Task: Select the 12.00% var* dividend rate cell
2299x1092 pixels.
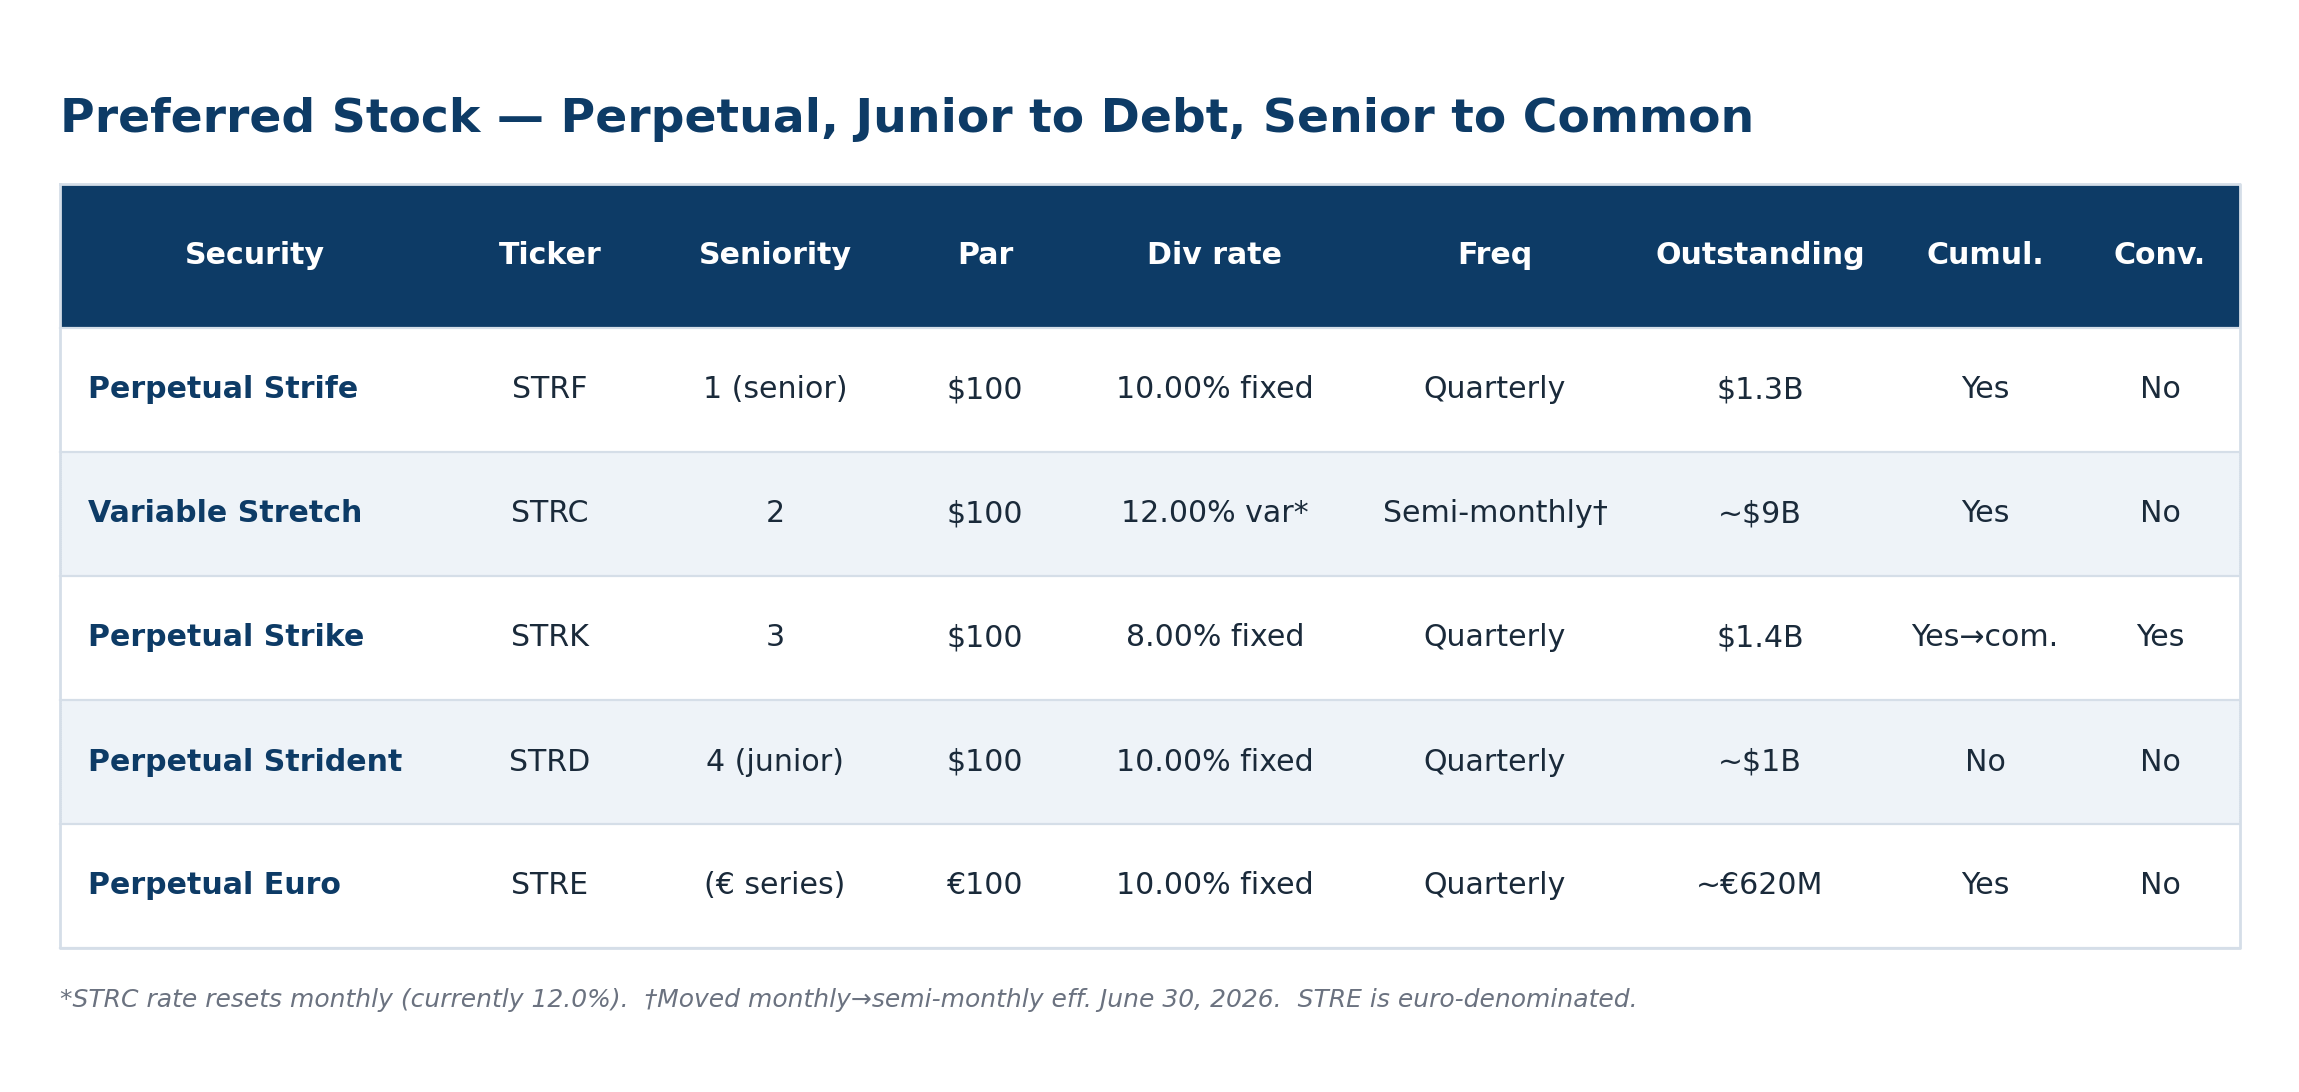Action: (1214, 513)
